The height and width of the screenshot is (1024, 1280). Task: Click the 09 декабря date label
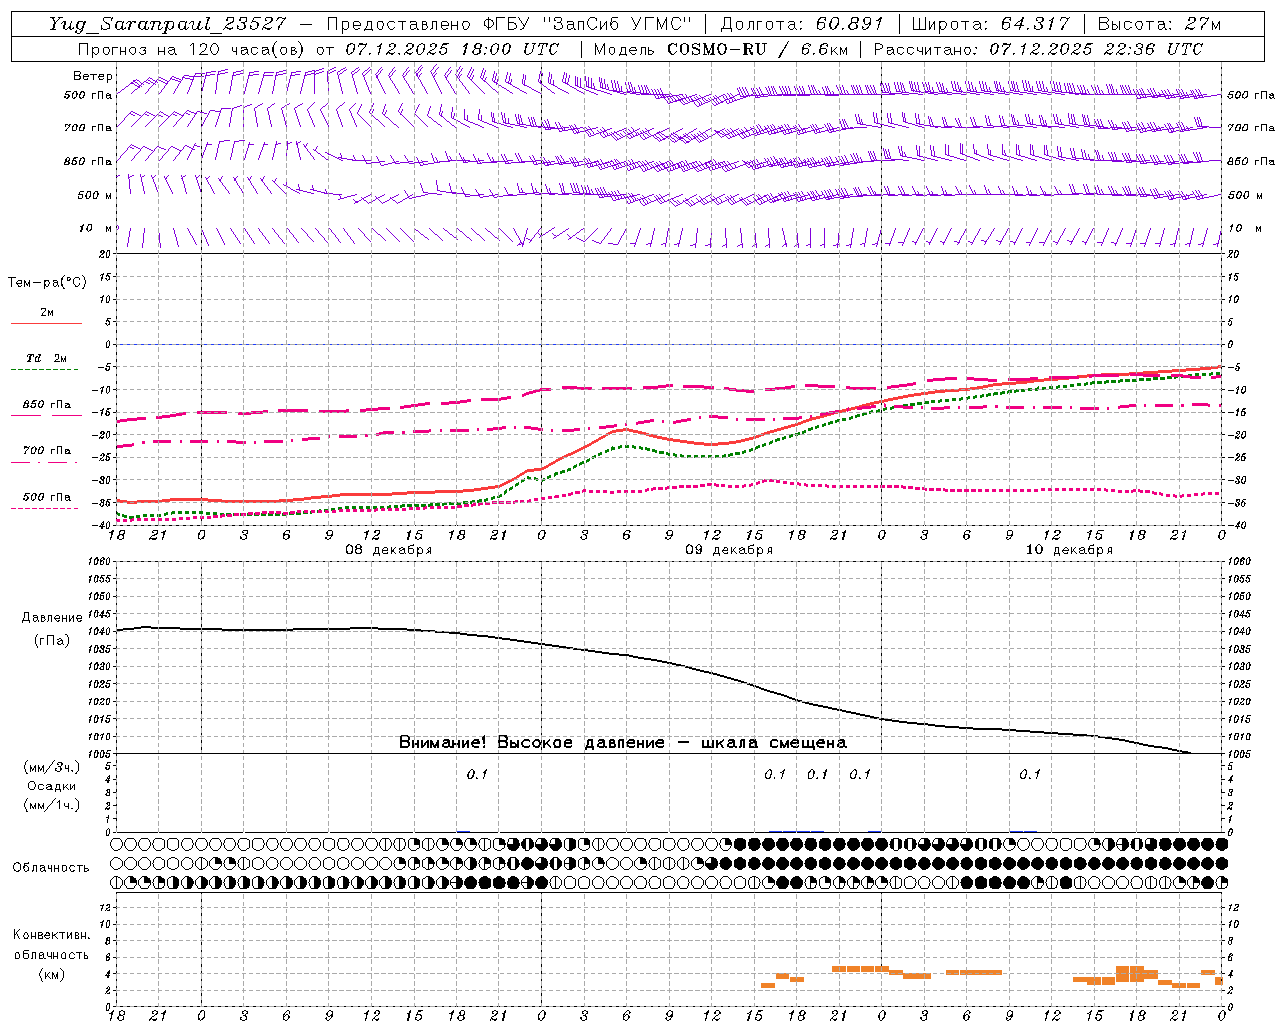click(728, 550)
